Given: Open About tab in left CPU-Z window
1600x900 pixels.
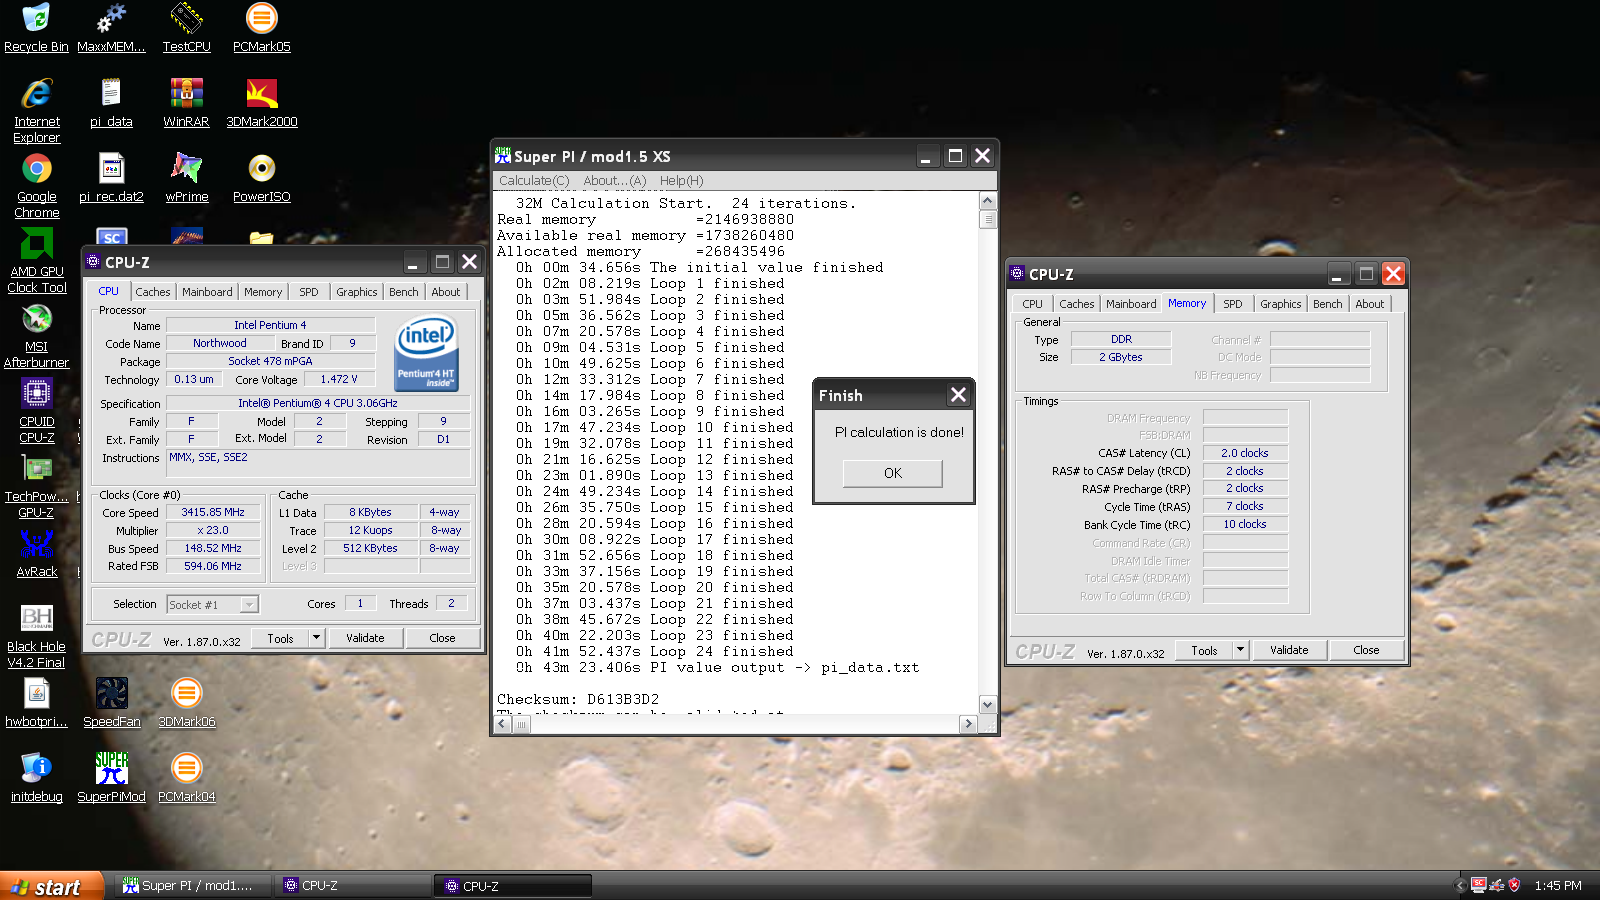Looking at the screenshot, I should (x=446, y=292).
